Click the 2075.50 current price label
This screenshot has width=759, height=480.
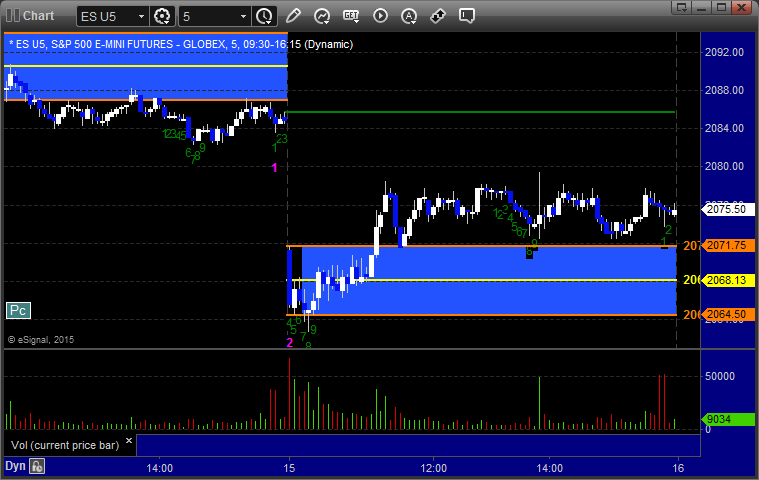[x=726, y=210]
